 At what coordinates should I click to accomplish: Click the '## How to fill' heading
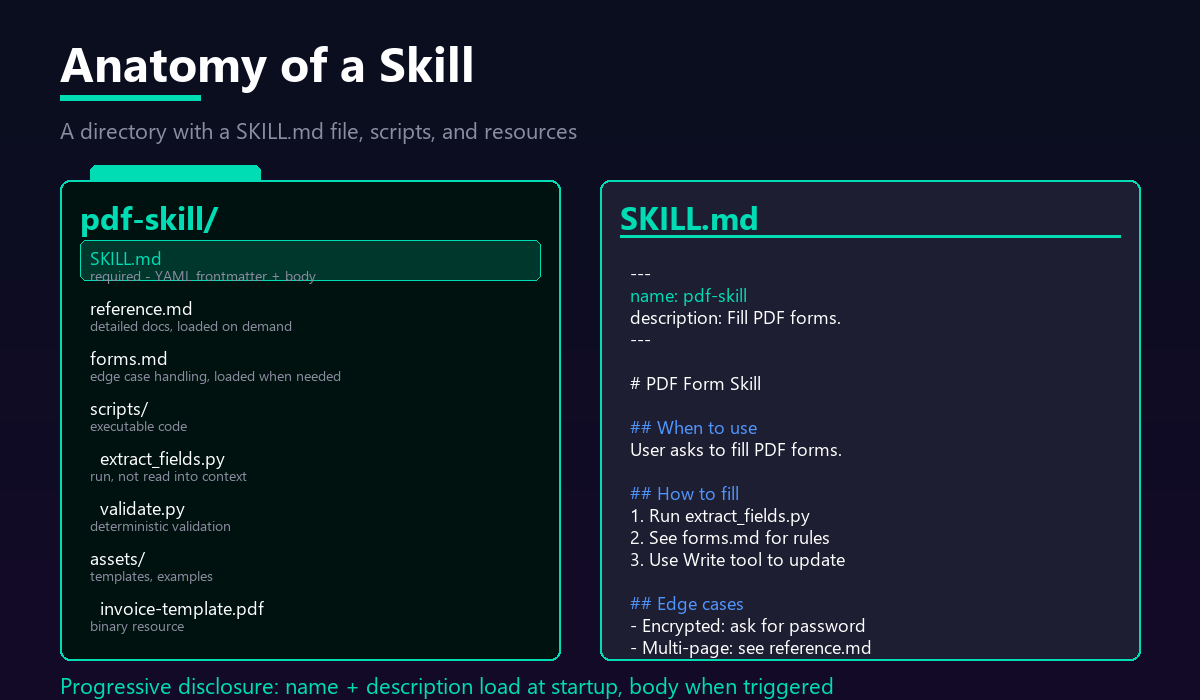(x=684, y=494)
